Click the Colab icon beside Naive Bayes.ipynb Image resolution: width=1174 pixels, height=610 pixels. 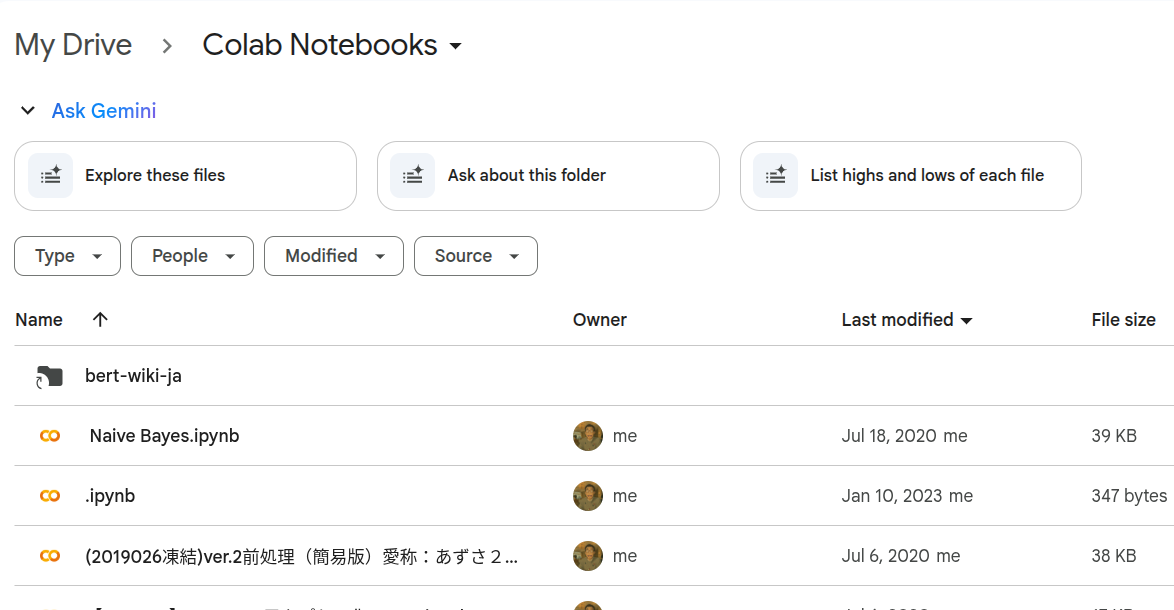[x=49, y=436]
